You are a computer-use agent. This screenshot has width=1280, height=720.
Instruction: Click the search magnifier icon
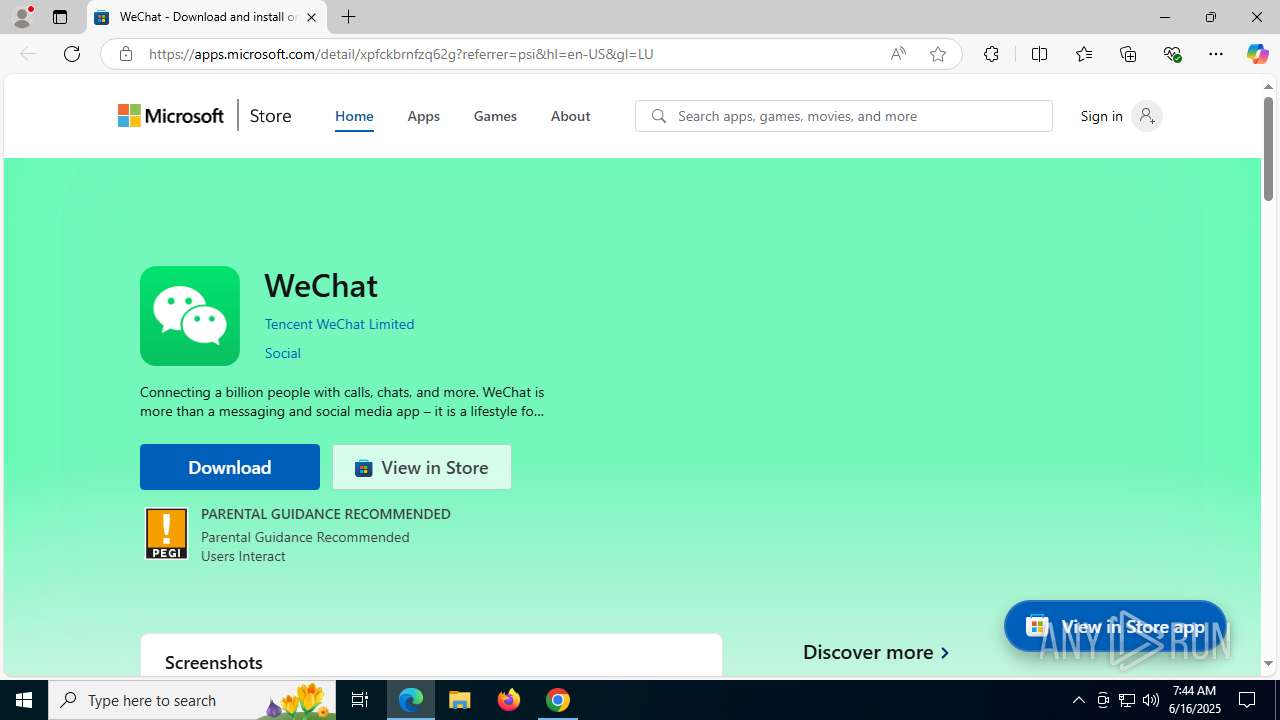pyautogui.click(x=658, y=116)
